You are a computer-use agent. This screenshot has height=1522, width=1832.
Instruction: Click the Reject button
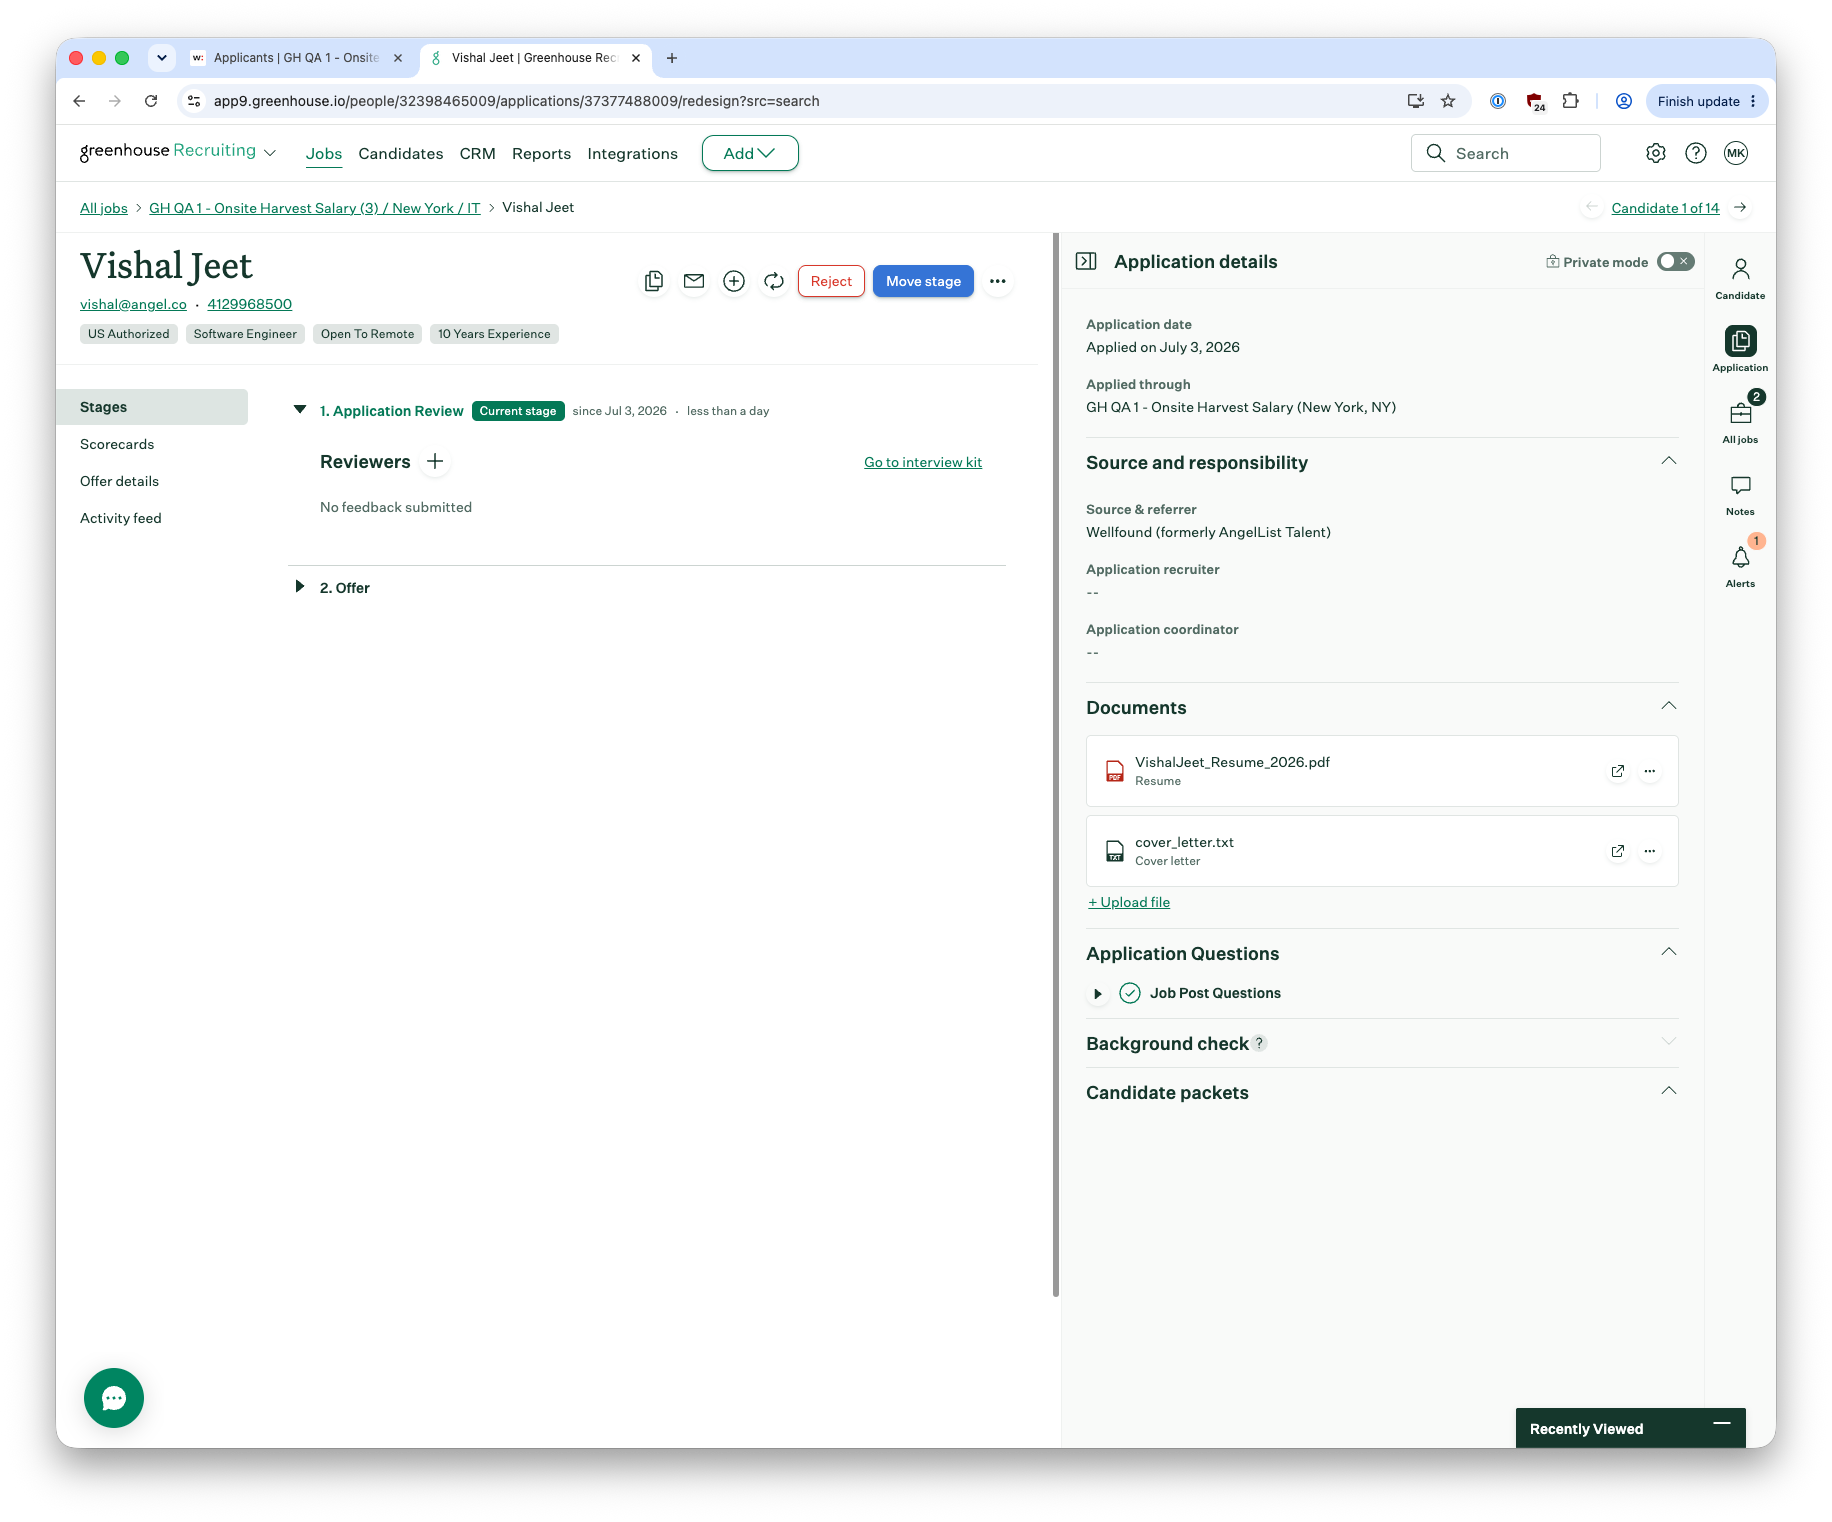pos(831,282)
